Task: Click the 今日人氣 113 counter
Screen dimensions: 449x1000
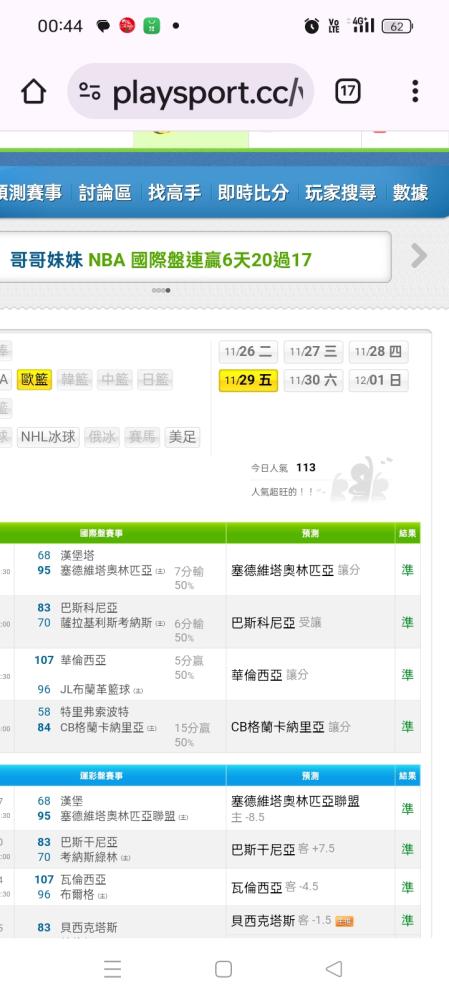Action: [x=283, y=467]
